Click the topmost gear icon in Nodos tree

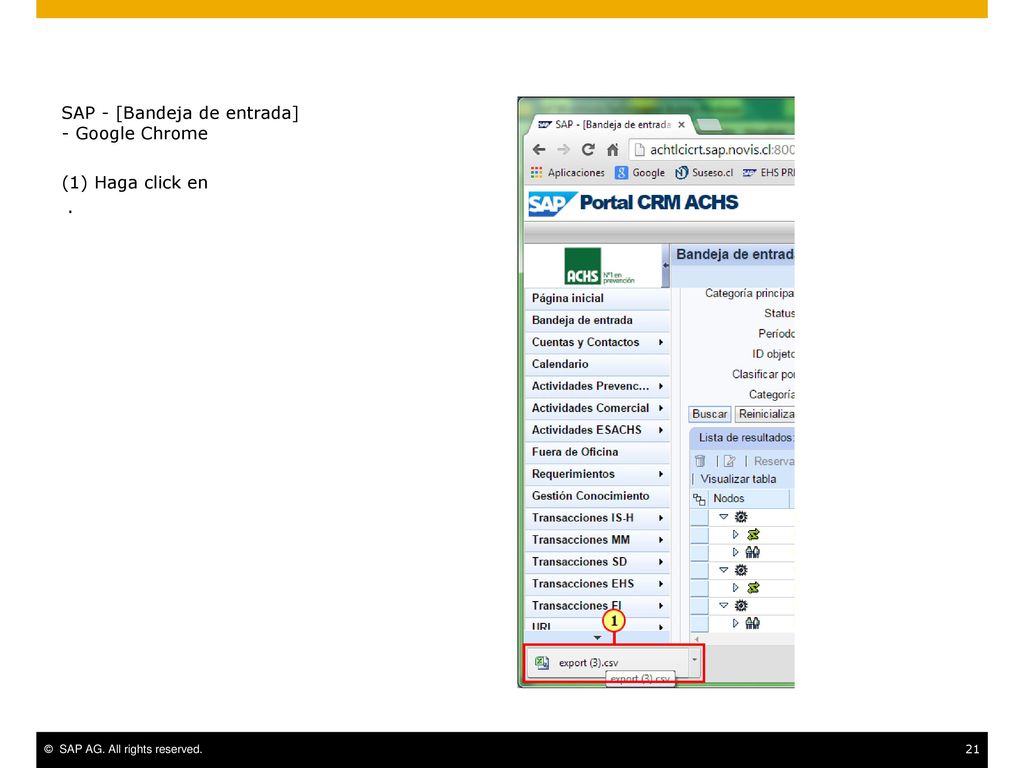(x=741, y=517)
